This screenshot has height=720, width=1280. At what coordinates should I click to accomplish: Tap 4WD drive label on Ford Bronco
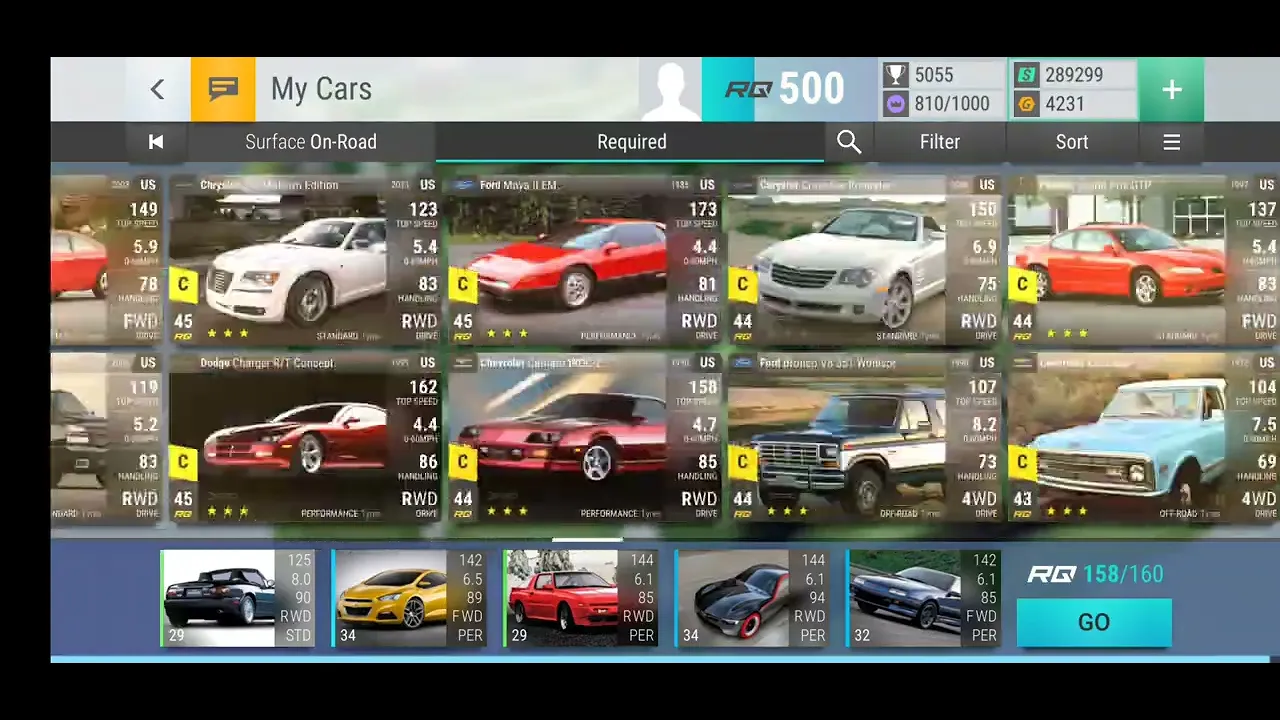(x=979, y=498)
